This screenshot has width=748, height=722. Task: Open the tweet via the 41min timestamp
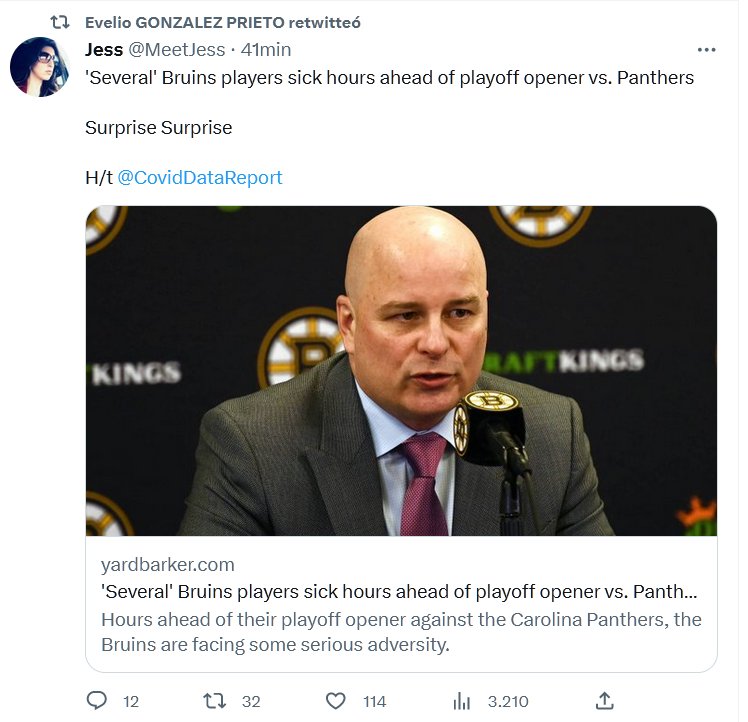266,50
